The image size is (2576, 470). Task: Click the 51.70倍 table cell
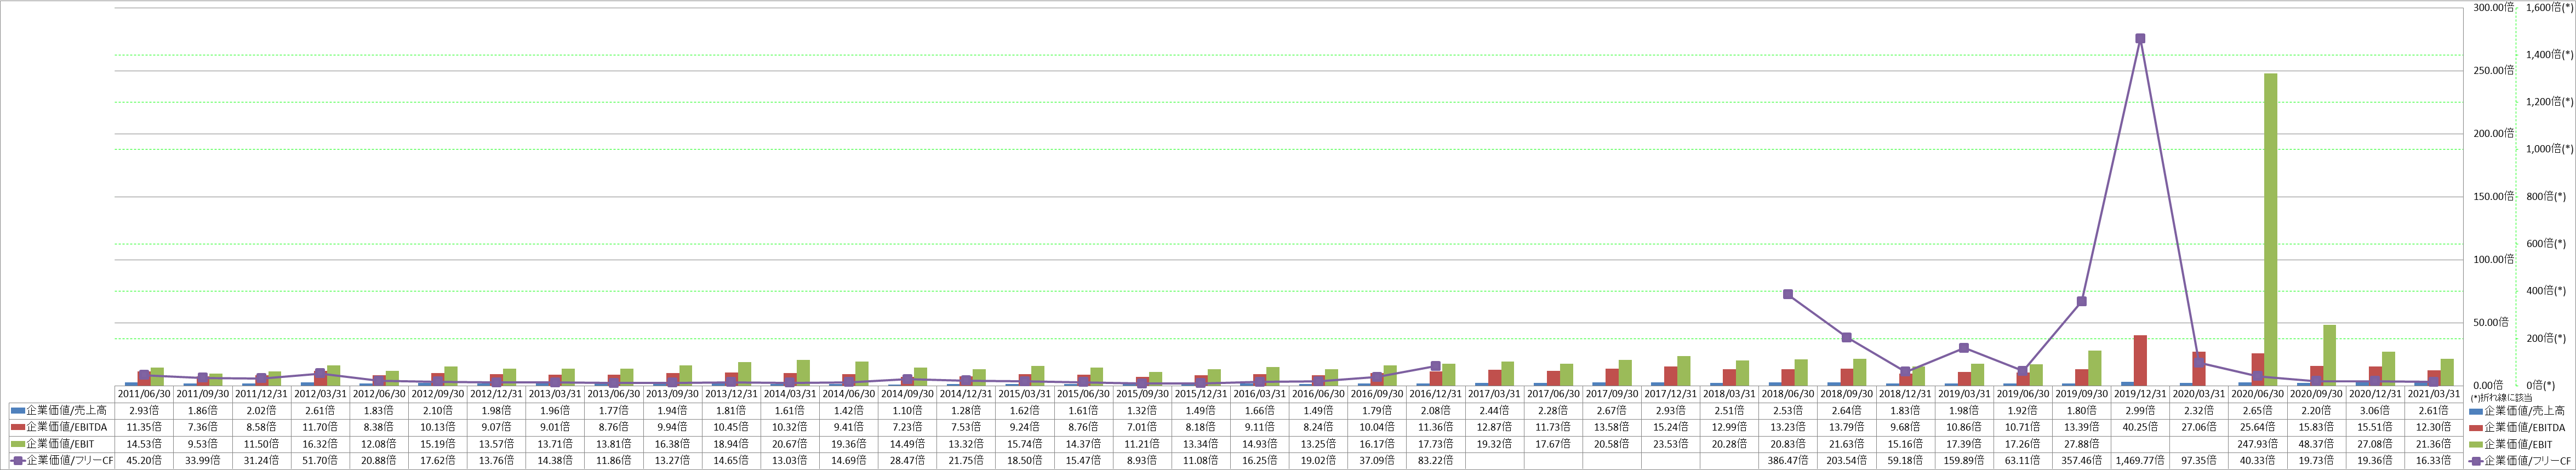pyautogui.click(x=321, y=461)
